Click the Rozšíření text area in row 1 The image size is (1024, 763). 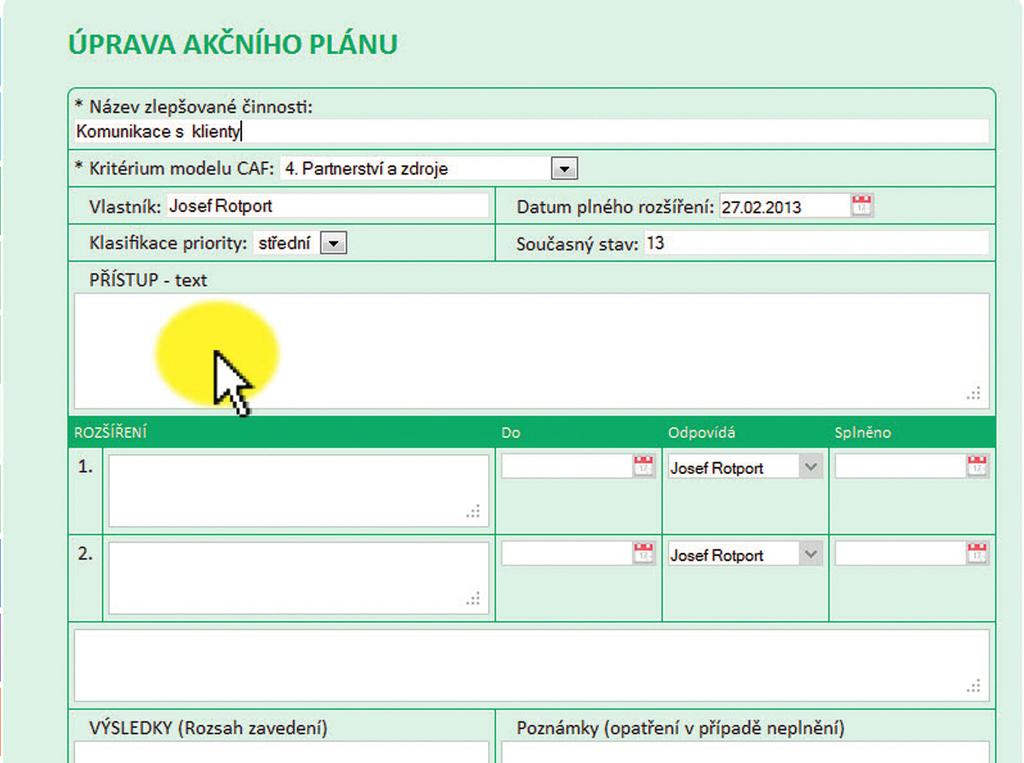tap(298, 491)
